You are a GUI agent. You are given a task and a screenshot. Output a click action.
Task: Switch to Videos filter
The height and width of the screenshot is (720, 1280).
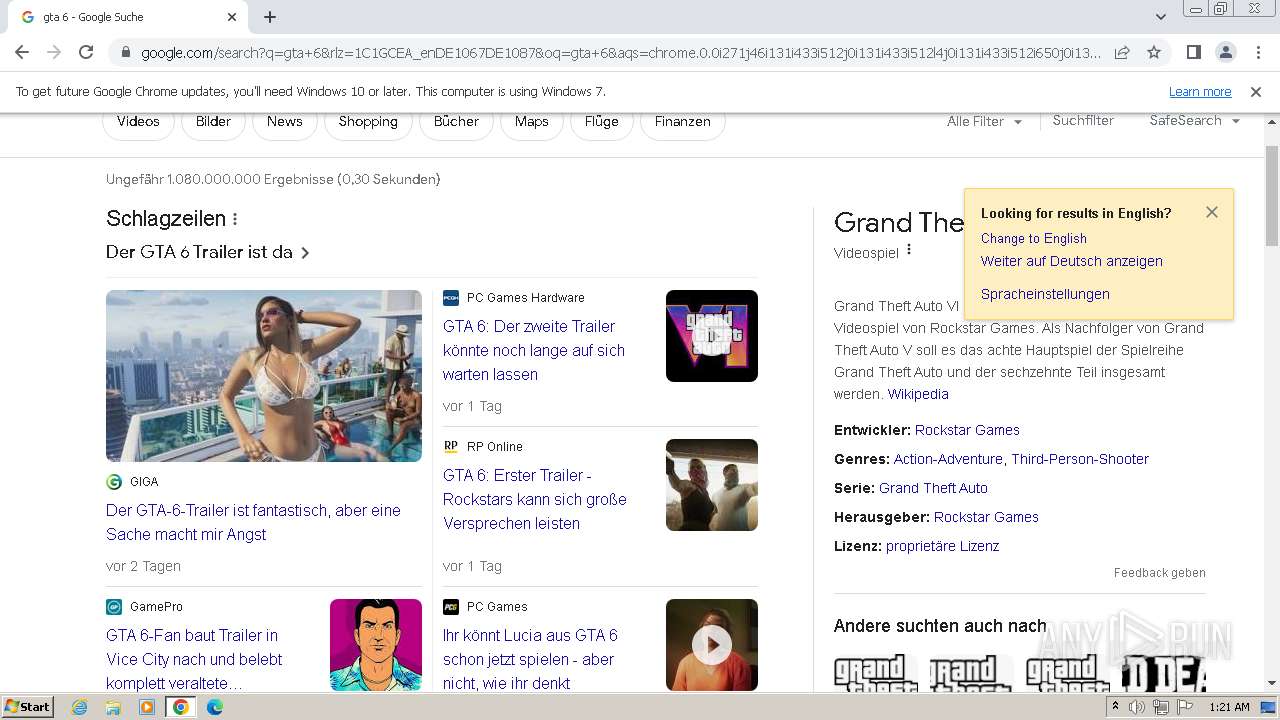pyautogui.click(x=138, y=121)
